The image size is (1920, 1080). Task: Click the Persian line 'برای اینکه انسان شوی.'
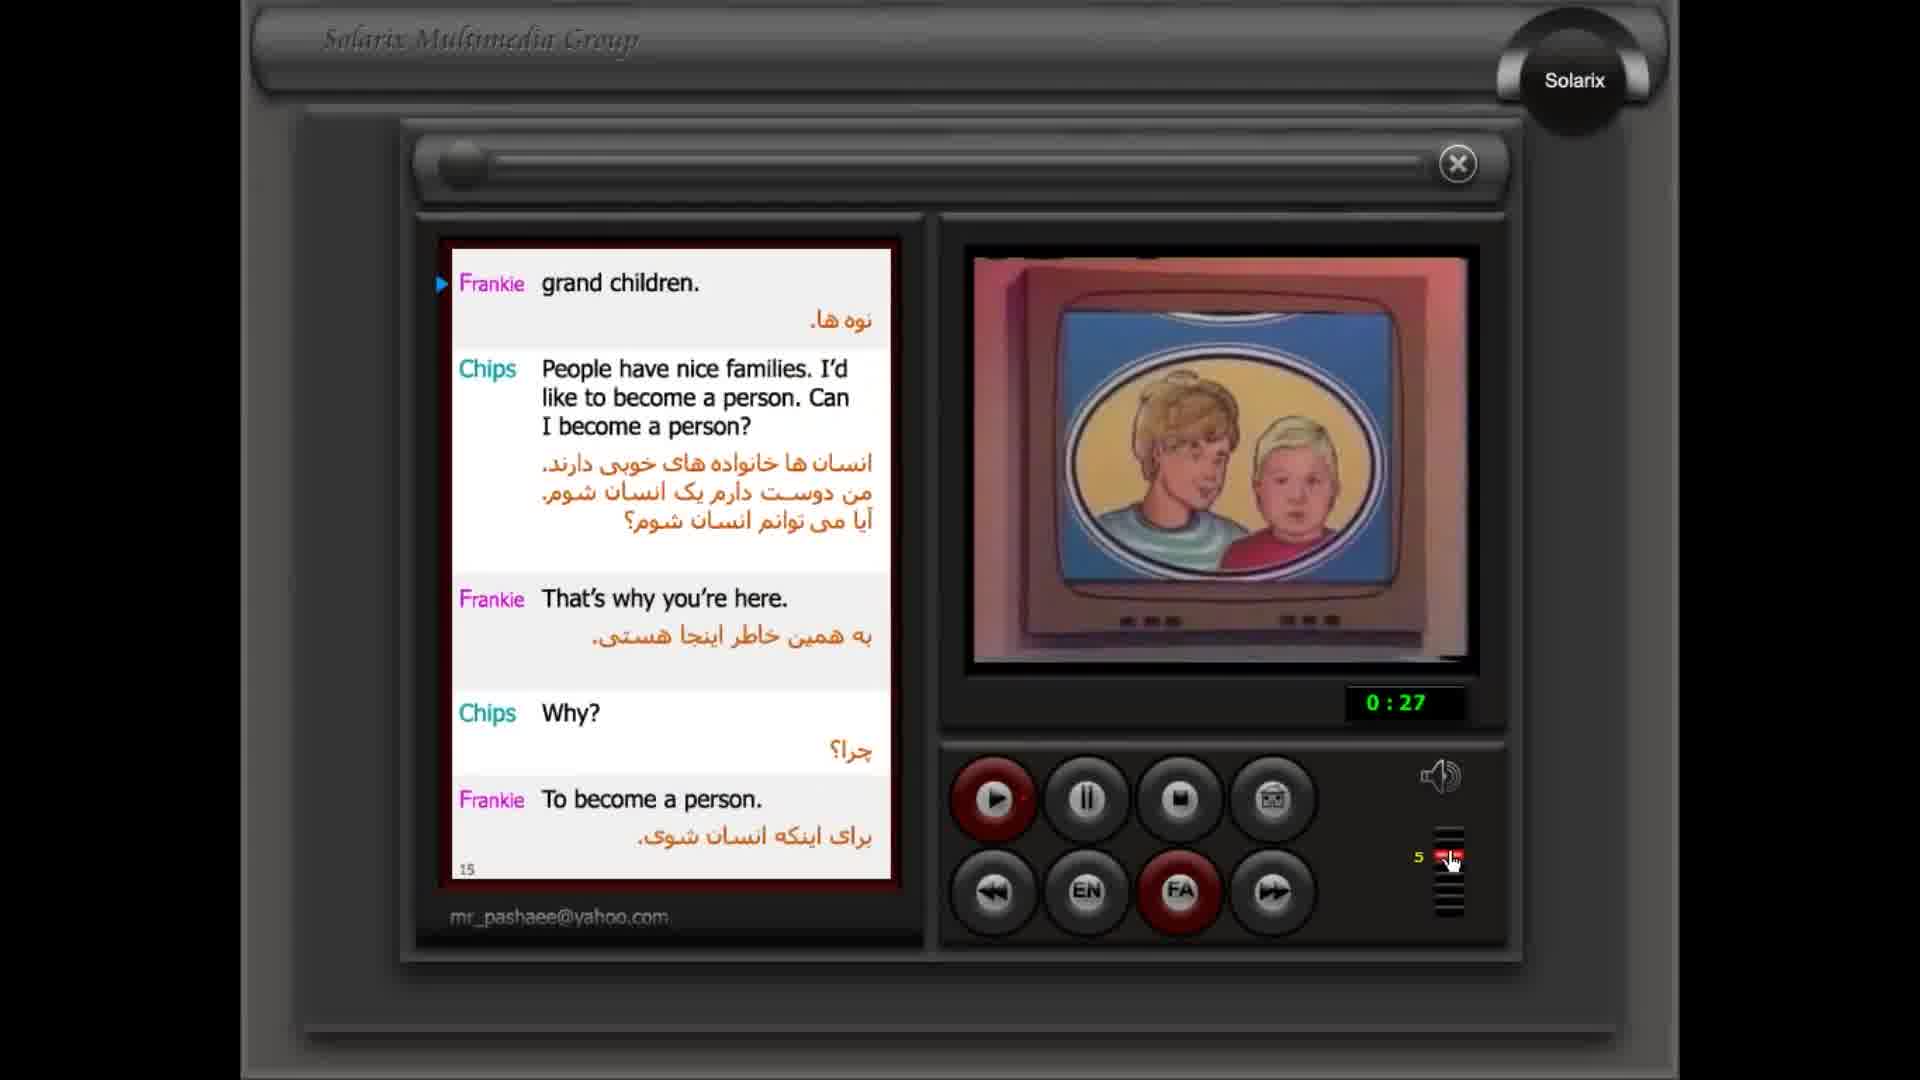tap(755, 836)
